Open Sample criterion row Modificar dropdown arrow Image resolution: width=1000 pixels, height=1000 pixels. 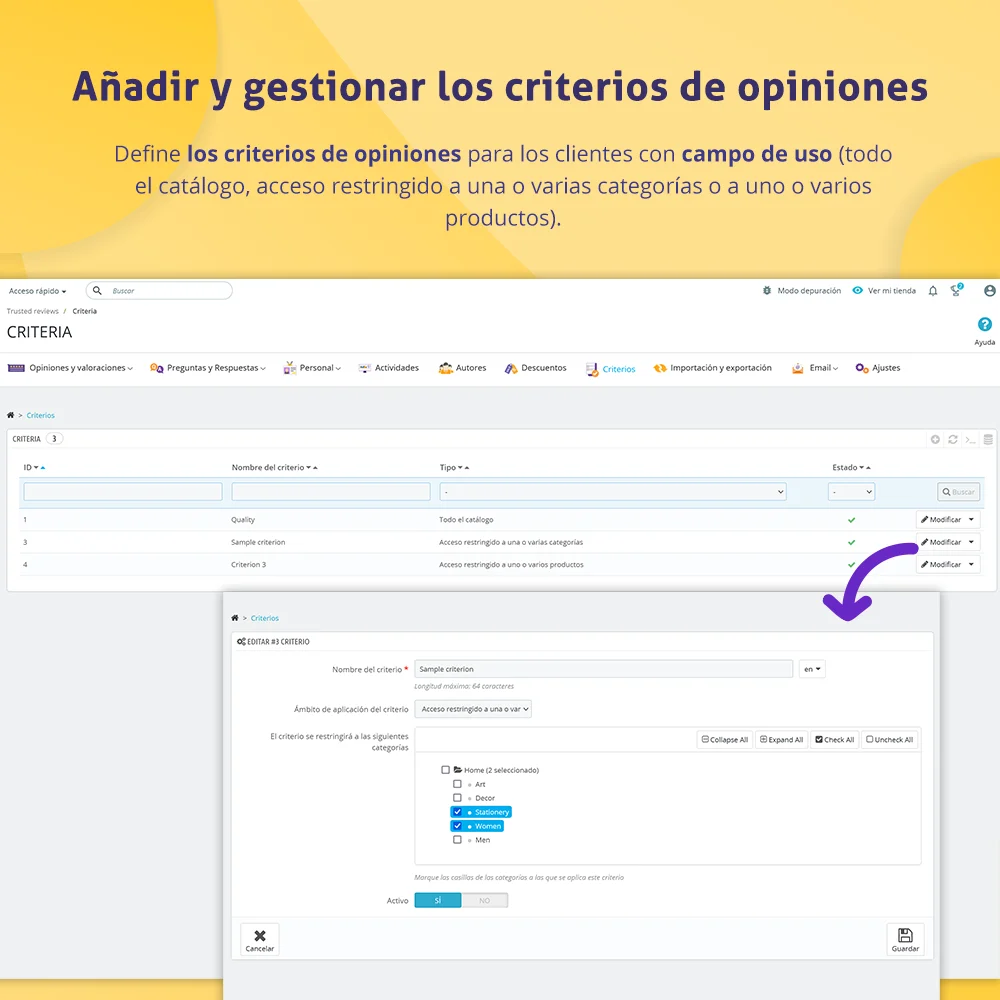click(971, 542)
